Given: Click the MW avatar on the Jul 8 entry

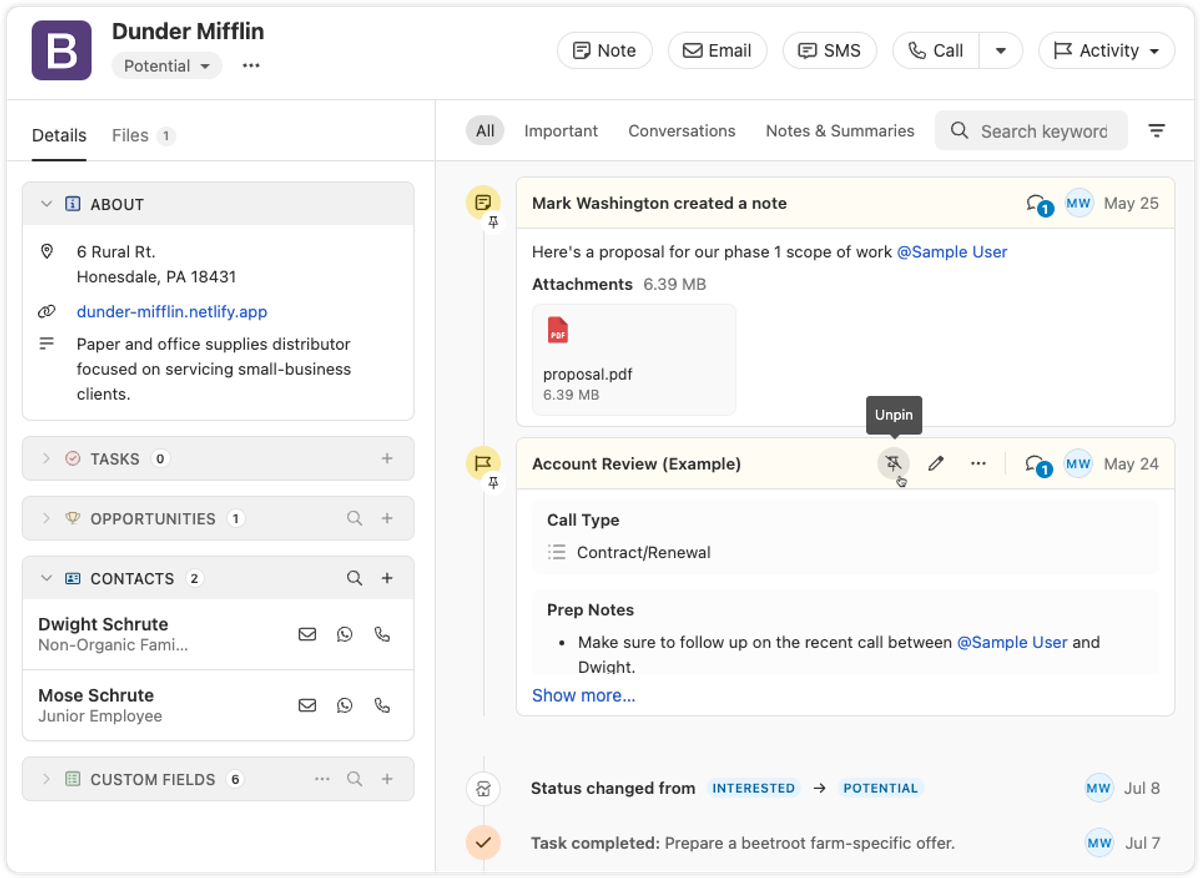Looking at the screenshot, I should click(1098, 788).
